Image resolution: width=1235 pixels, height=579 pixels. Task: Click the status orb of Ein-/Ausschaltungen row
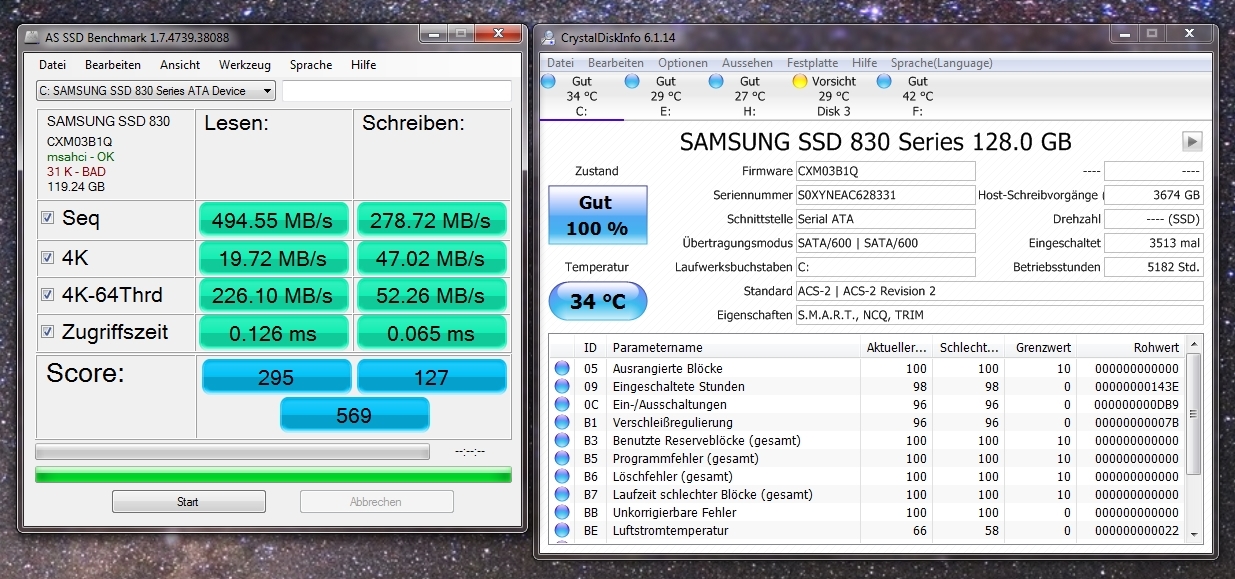tap(562, 404)
